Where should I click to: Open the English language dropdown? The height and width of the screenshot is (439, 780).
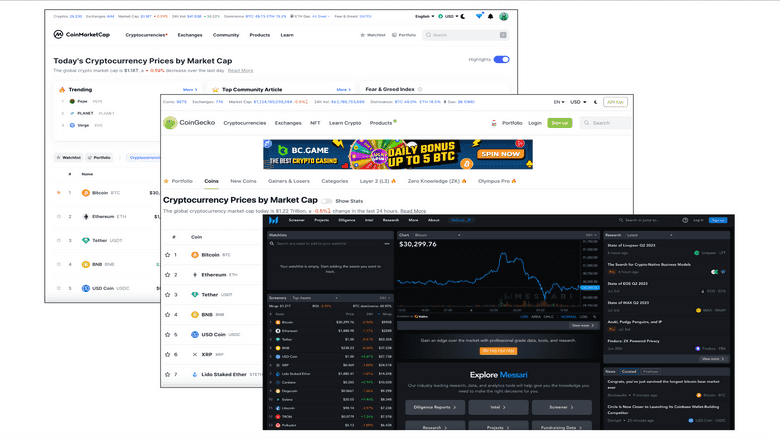pyautogui.click(x=424, y=16)
